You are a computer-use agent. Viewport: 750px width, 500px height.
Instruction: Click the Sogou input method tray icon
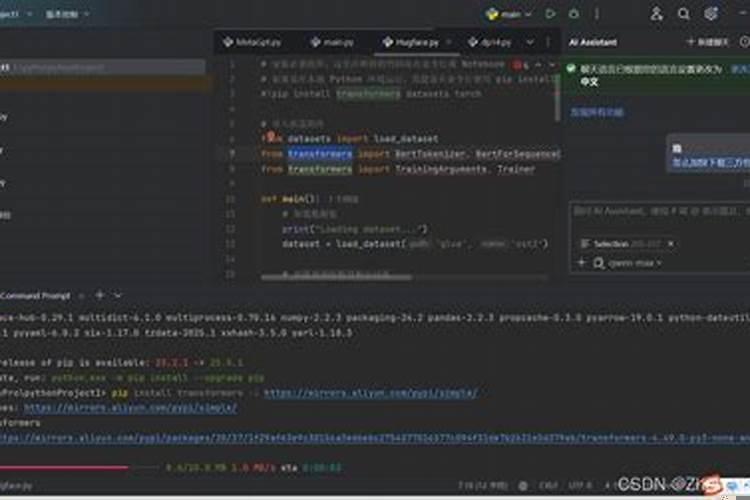pyautogui.click(x=711, y=484)
